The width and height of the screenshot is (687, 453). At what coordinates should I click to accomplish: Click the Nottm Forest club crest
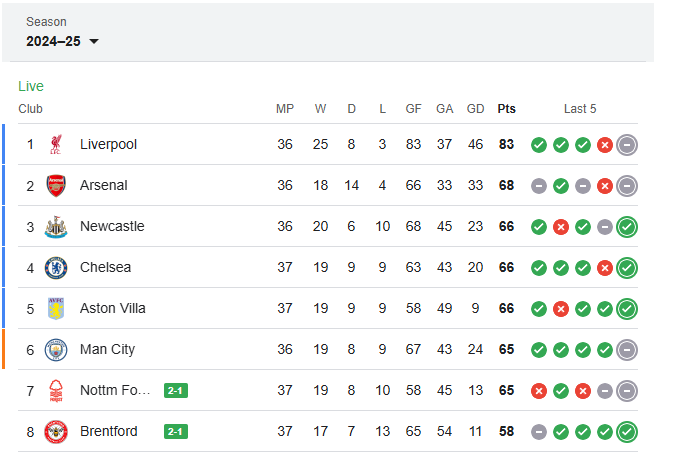pyautogui.click(x=56, y=391)
